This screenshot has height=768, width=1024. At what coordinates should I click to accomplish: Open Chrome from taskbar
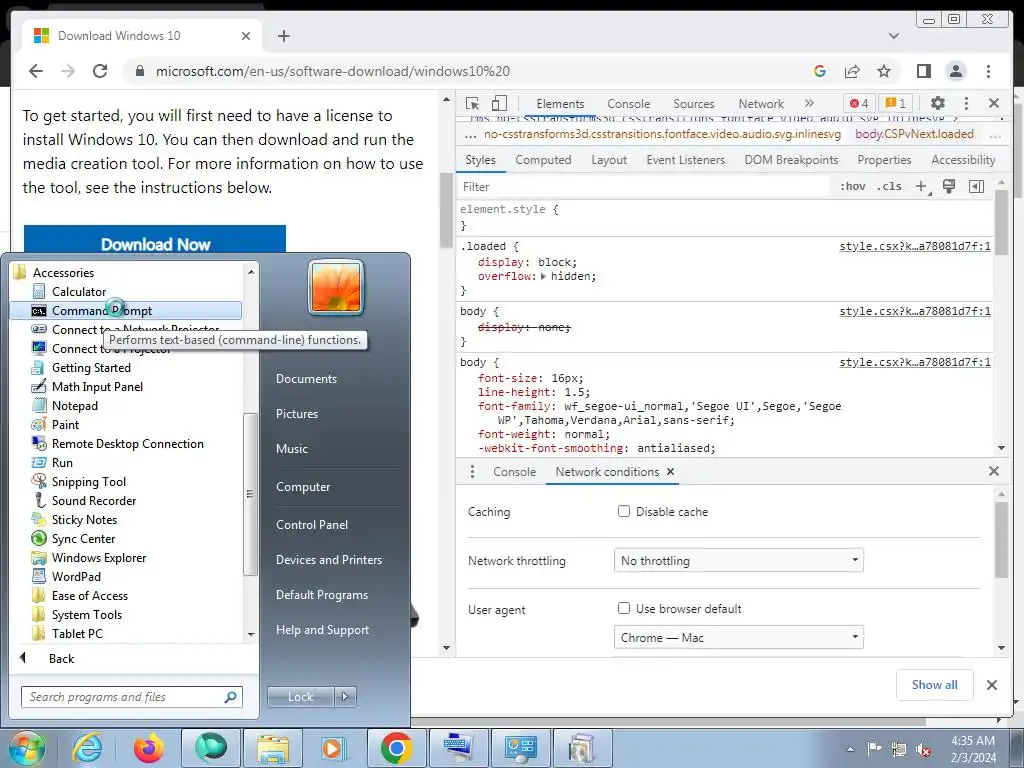pos(396,748)
